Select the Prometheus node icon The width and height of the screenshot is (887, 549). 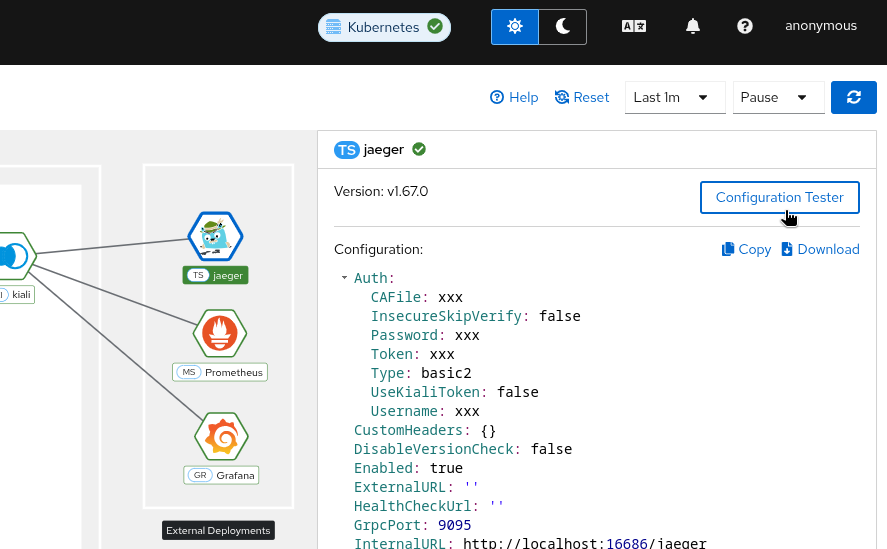coord(220,334)
